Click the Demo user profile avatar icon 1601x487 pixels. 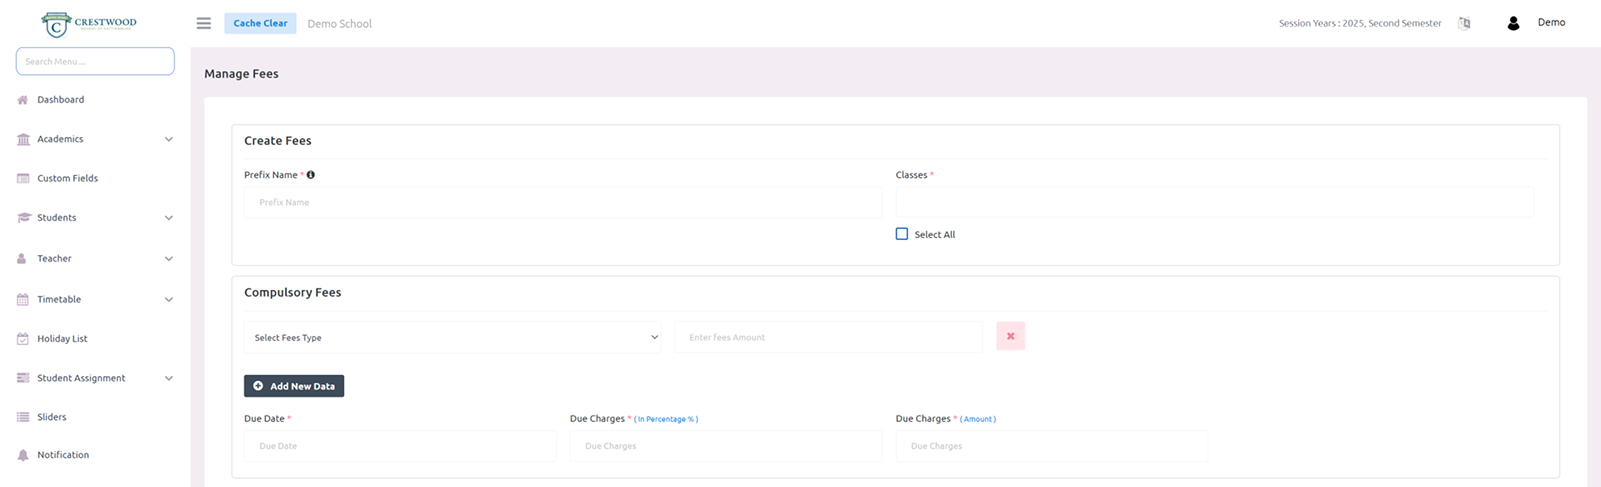tap(1513, 23)
